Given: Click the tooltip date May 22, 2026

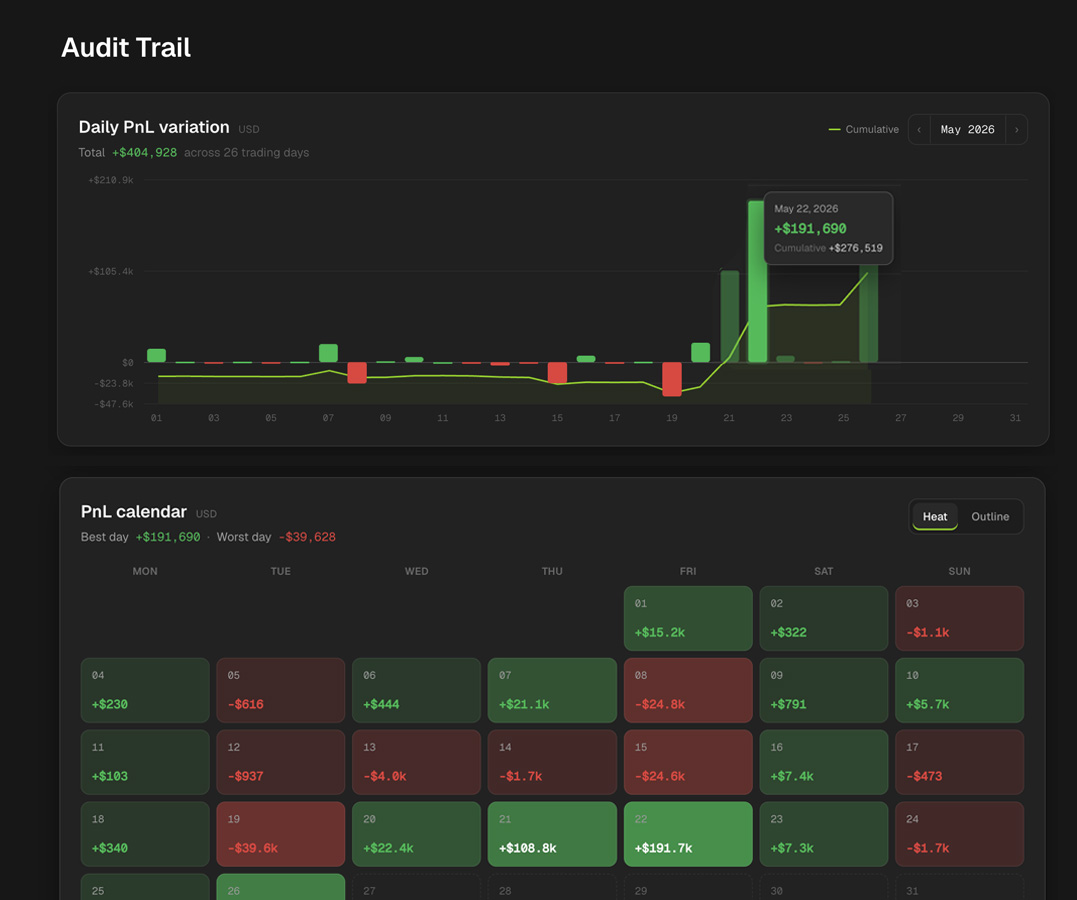Looking at the screenshot, I should (x=806, y=209).
